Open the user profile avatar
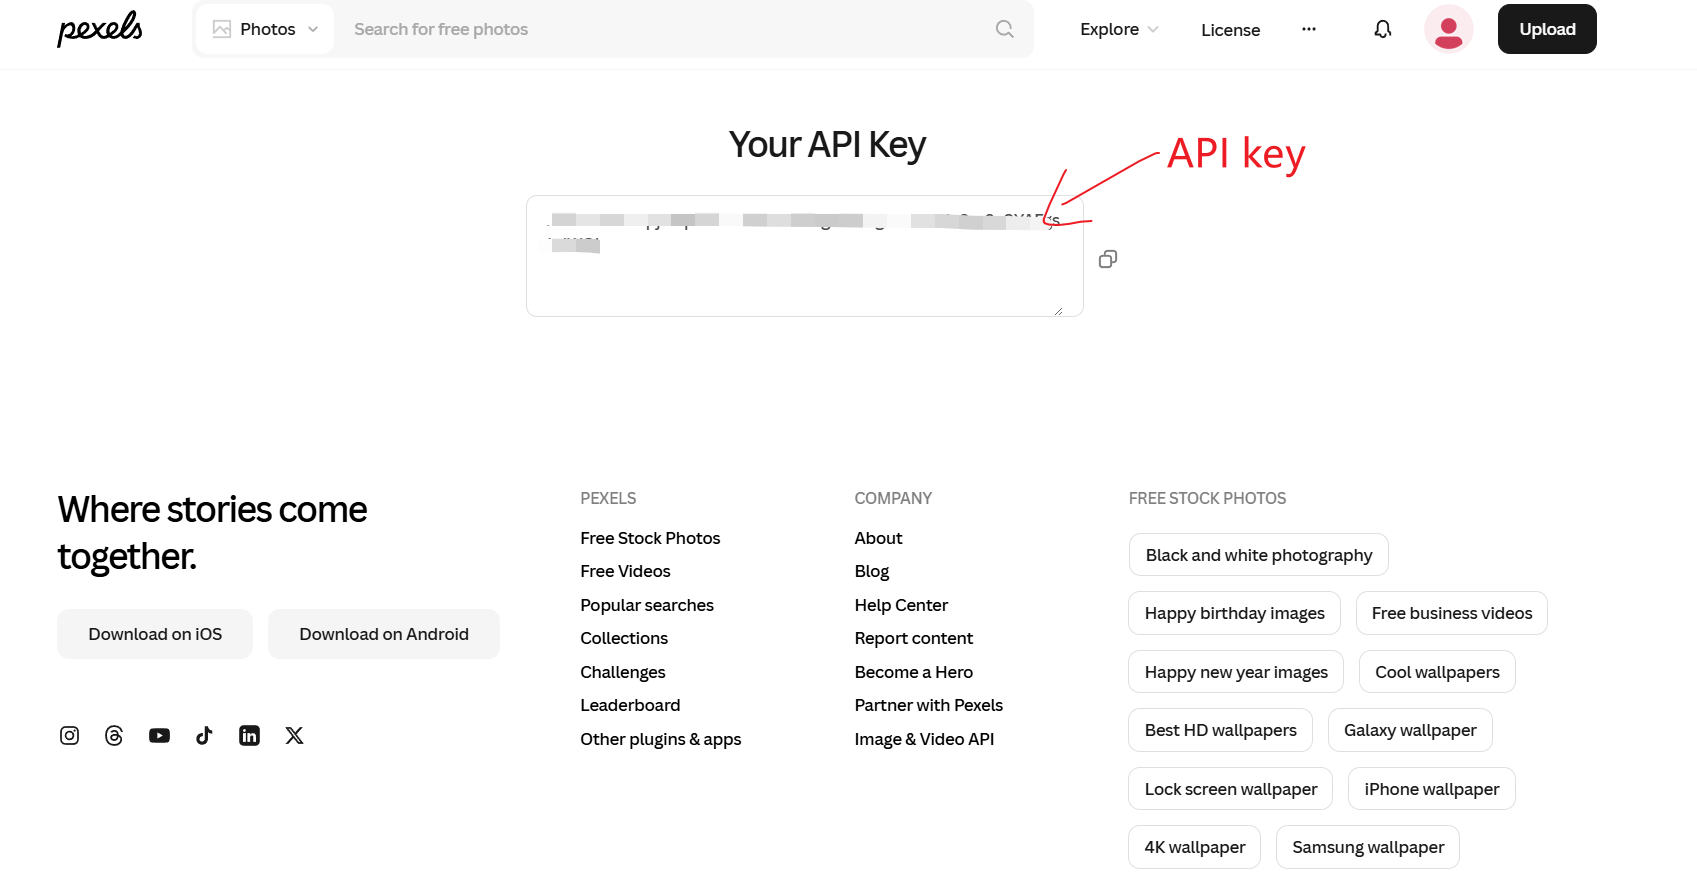The width and height of the screenshot is (1697, 874). 1448,29
